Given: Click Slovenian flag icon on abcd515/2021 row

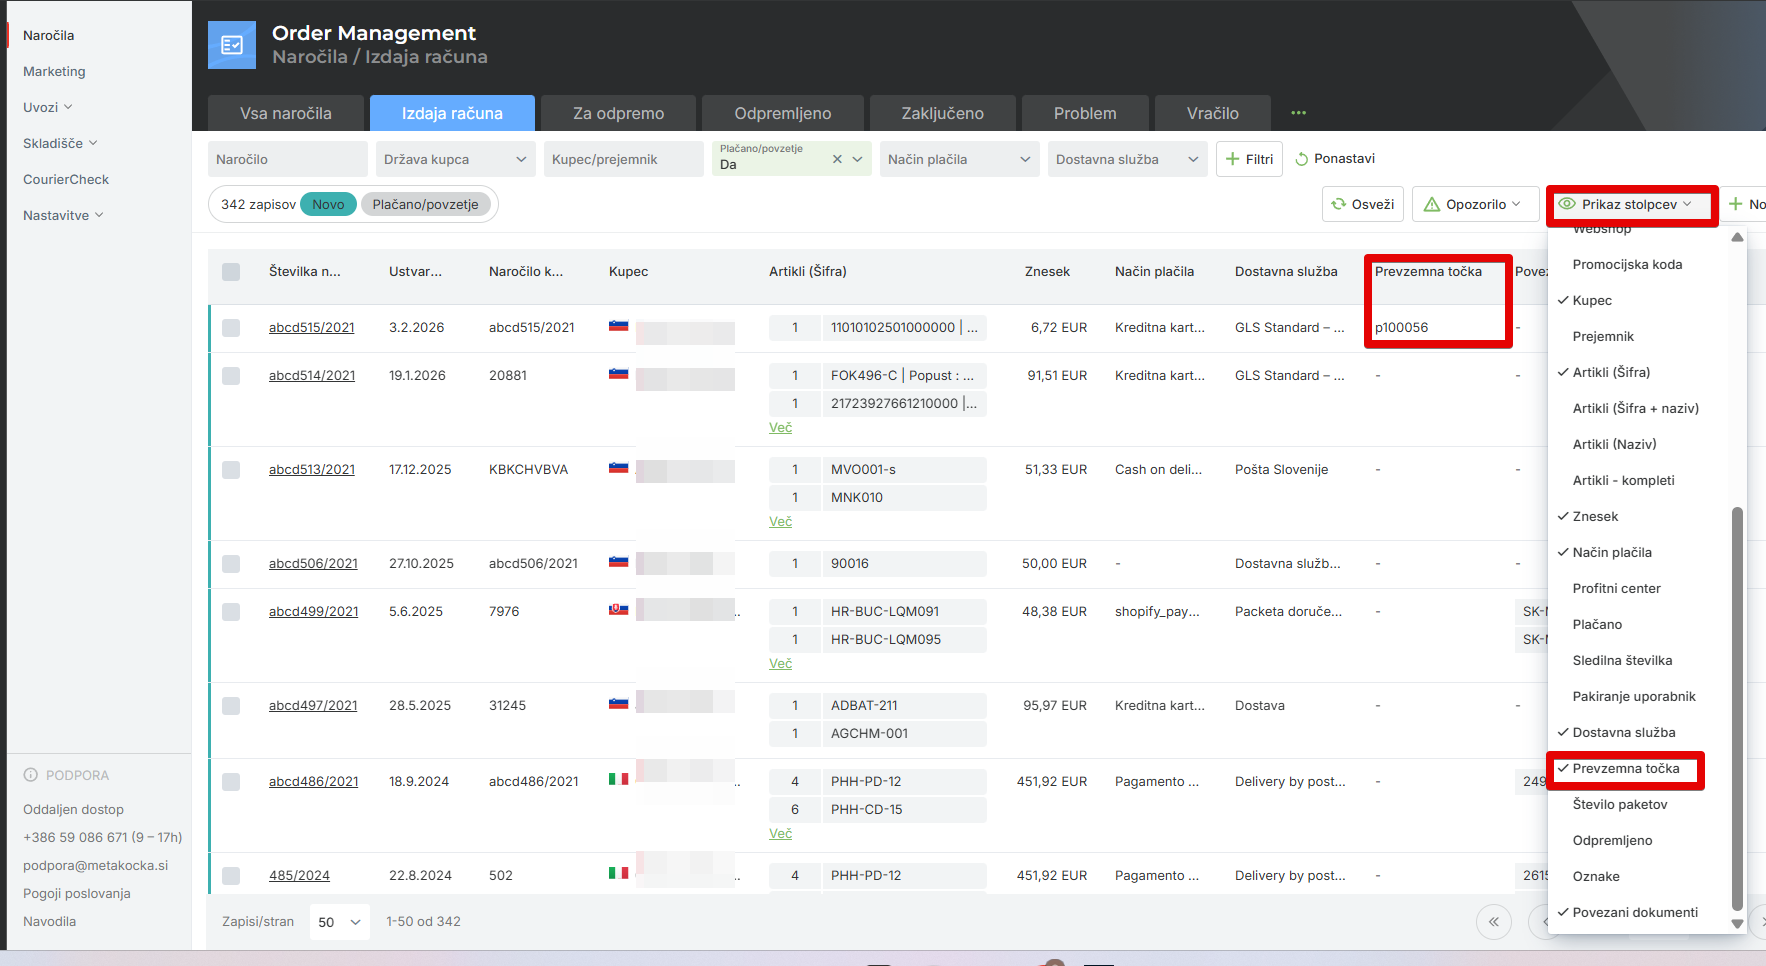Looking at the screenshot, I should [619, 326].
